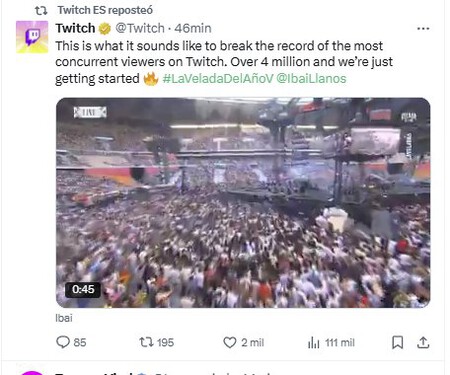Open the three-dot more options menu
The height and width of the screenshot is (375, 450).
pos(423,29)
